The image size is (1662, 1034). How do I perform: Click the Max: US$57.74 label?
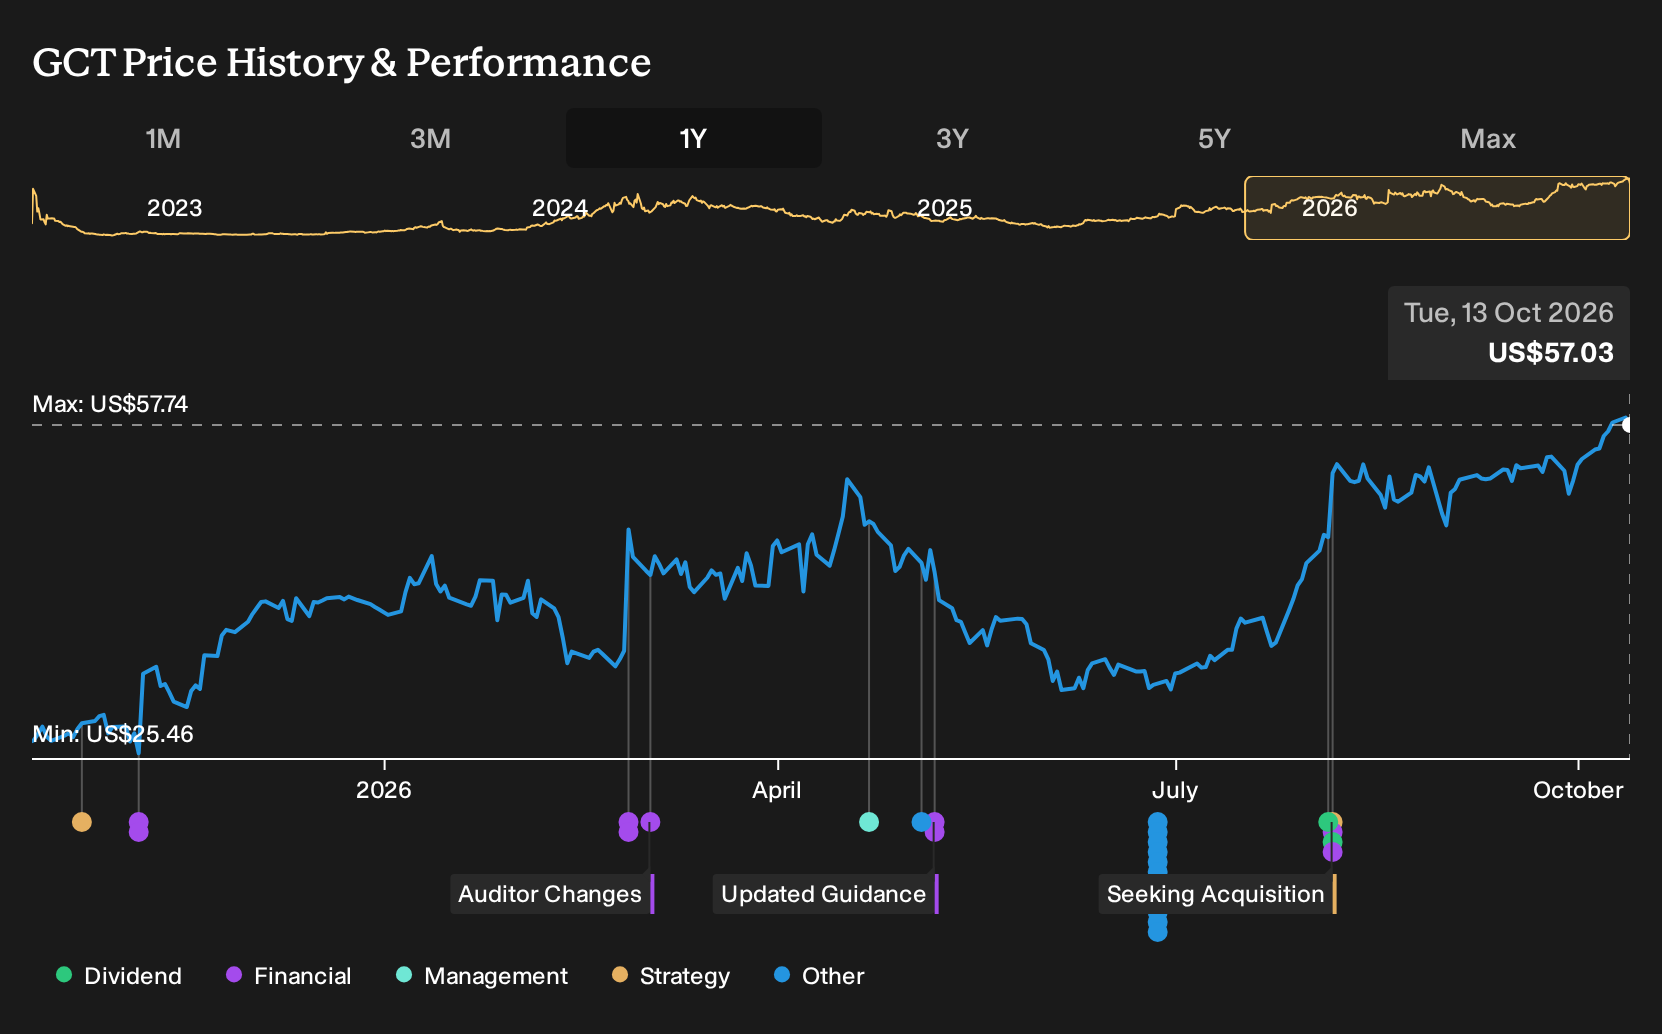(110, 404)
